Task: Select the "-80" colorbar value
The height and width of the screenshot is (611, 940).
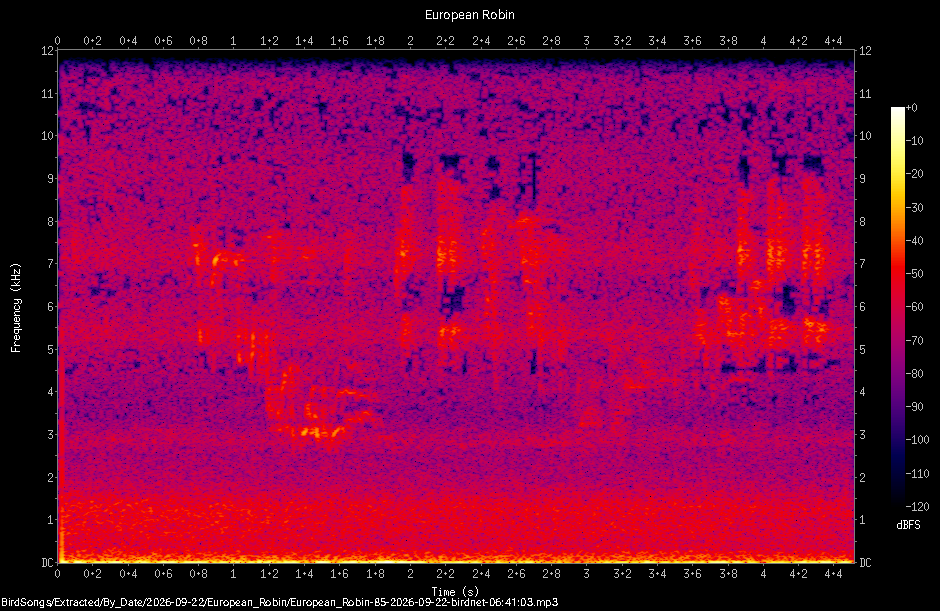Action: 914,373
